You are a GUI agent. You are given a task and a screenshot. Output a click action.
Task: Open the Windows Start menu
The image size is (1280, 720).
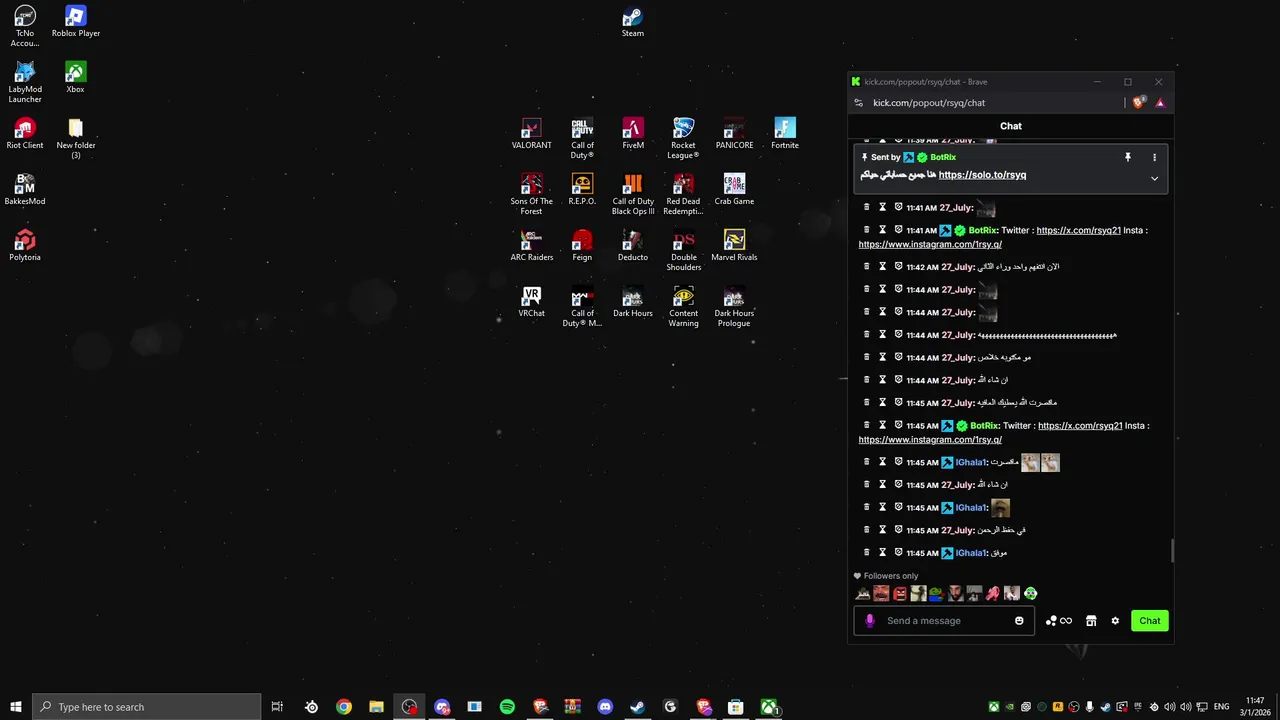coord(15,707)
